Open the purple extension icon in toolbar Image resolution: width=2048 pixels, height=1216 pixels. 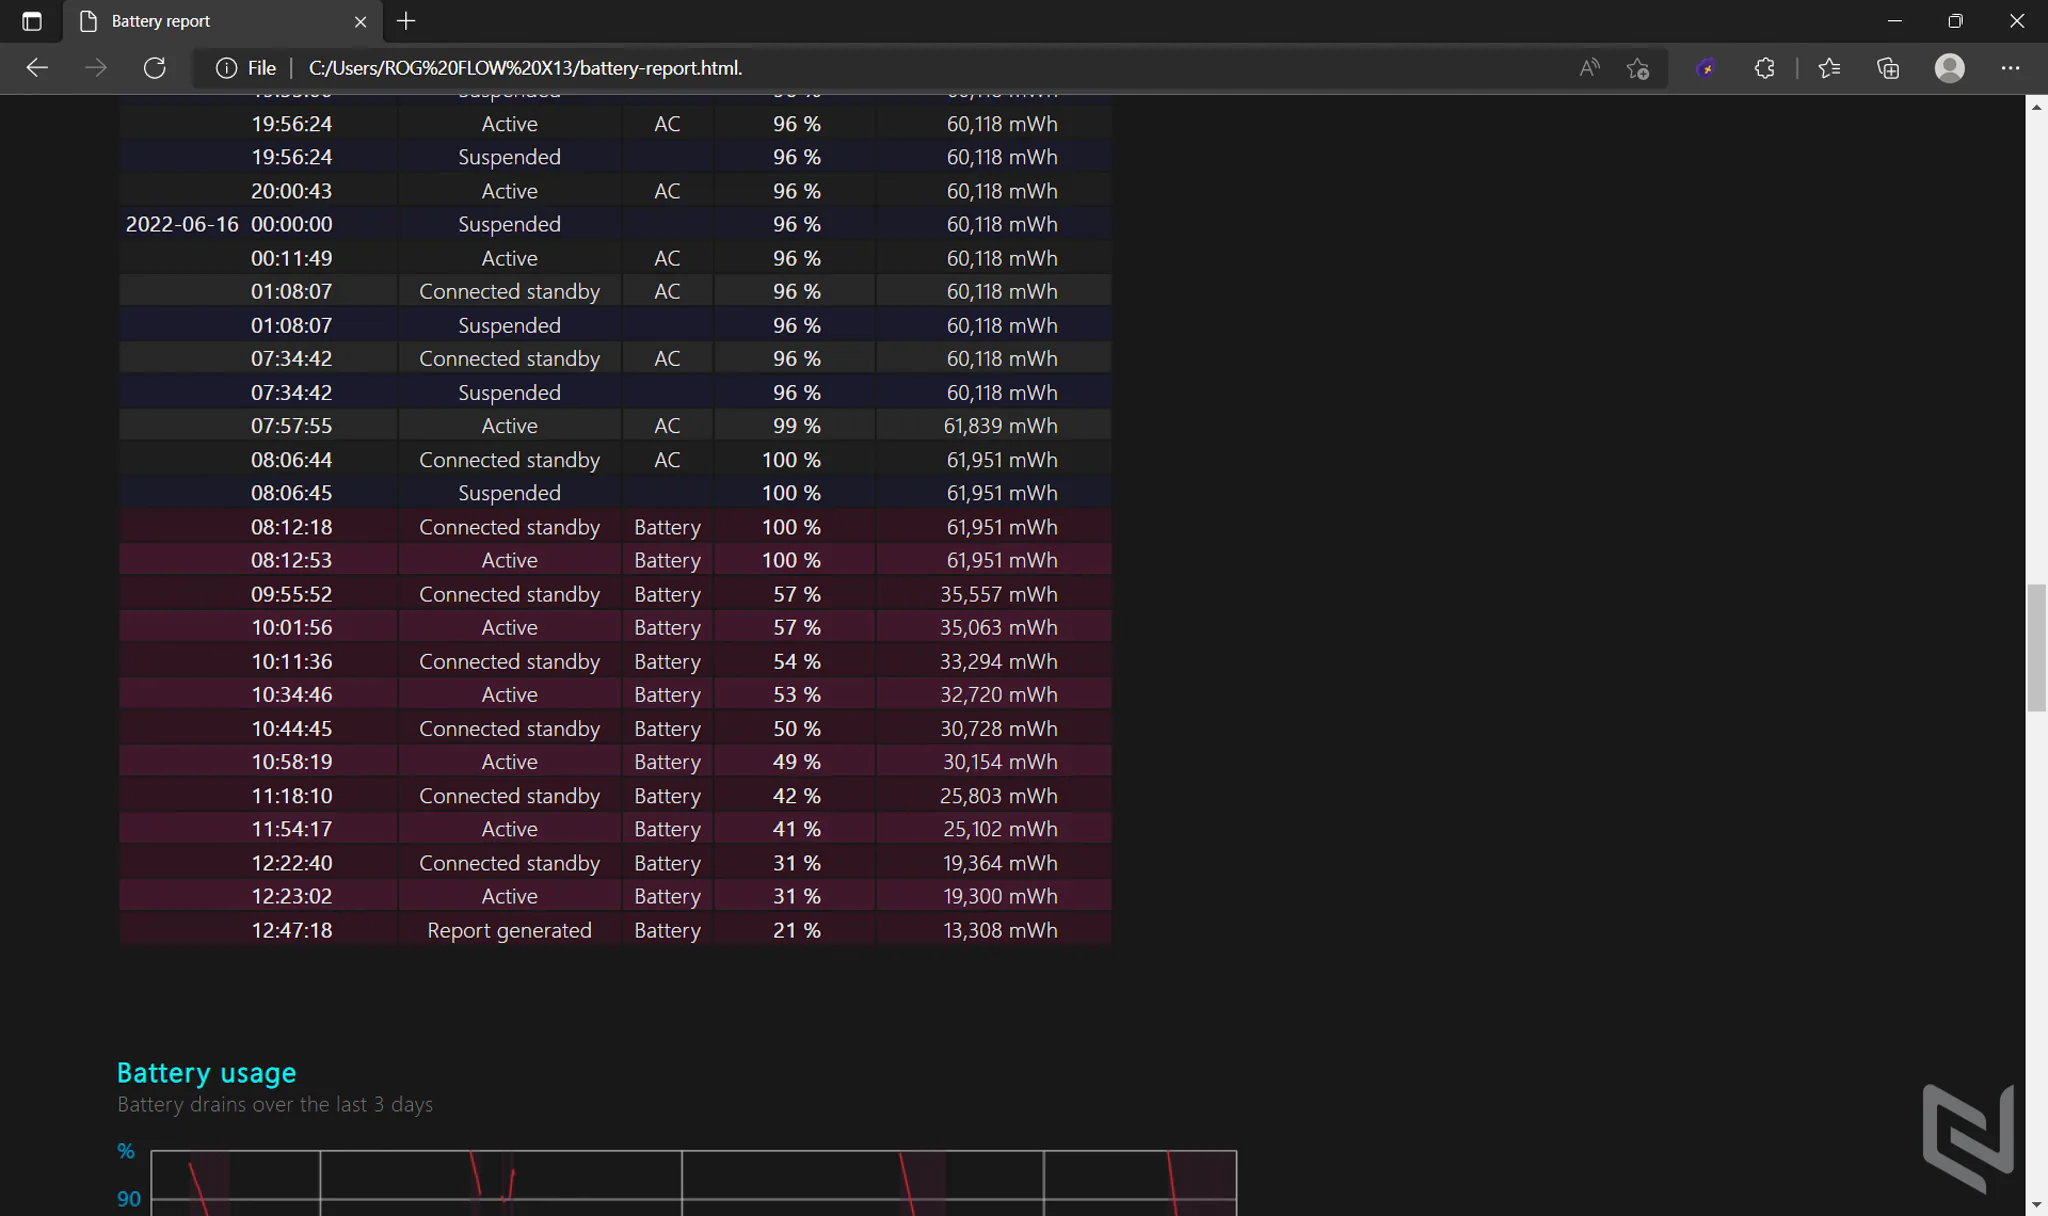pyautogui.click(x=1706, y=68)
